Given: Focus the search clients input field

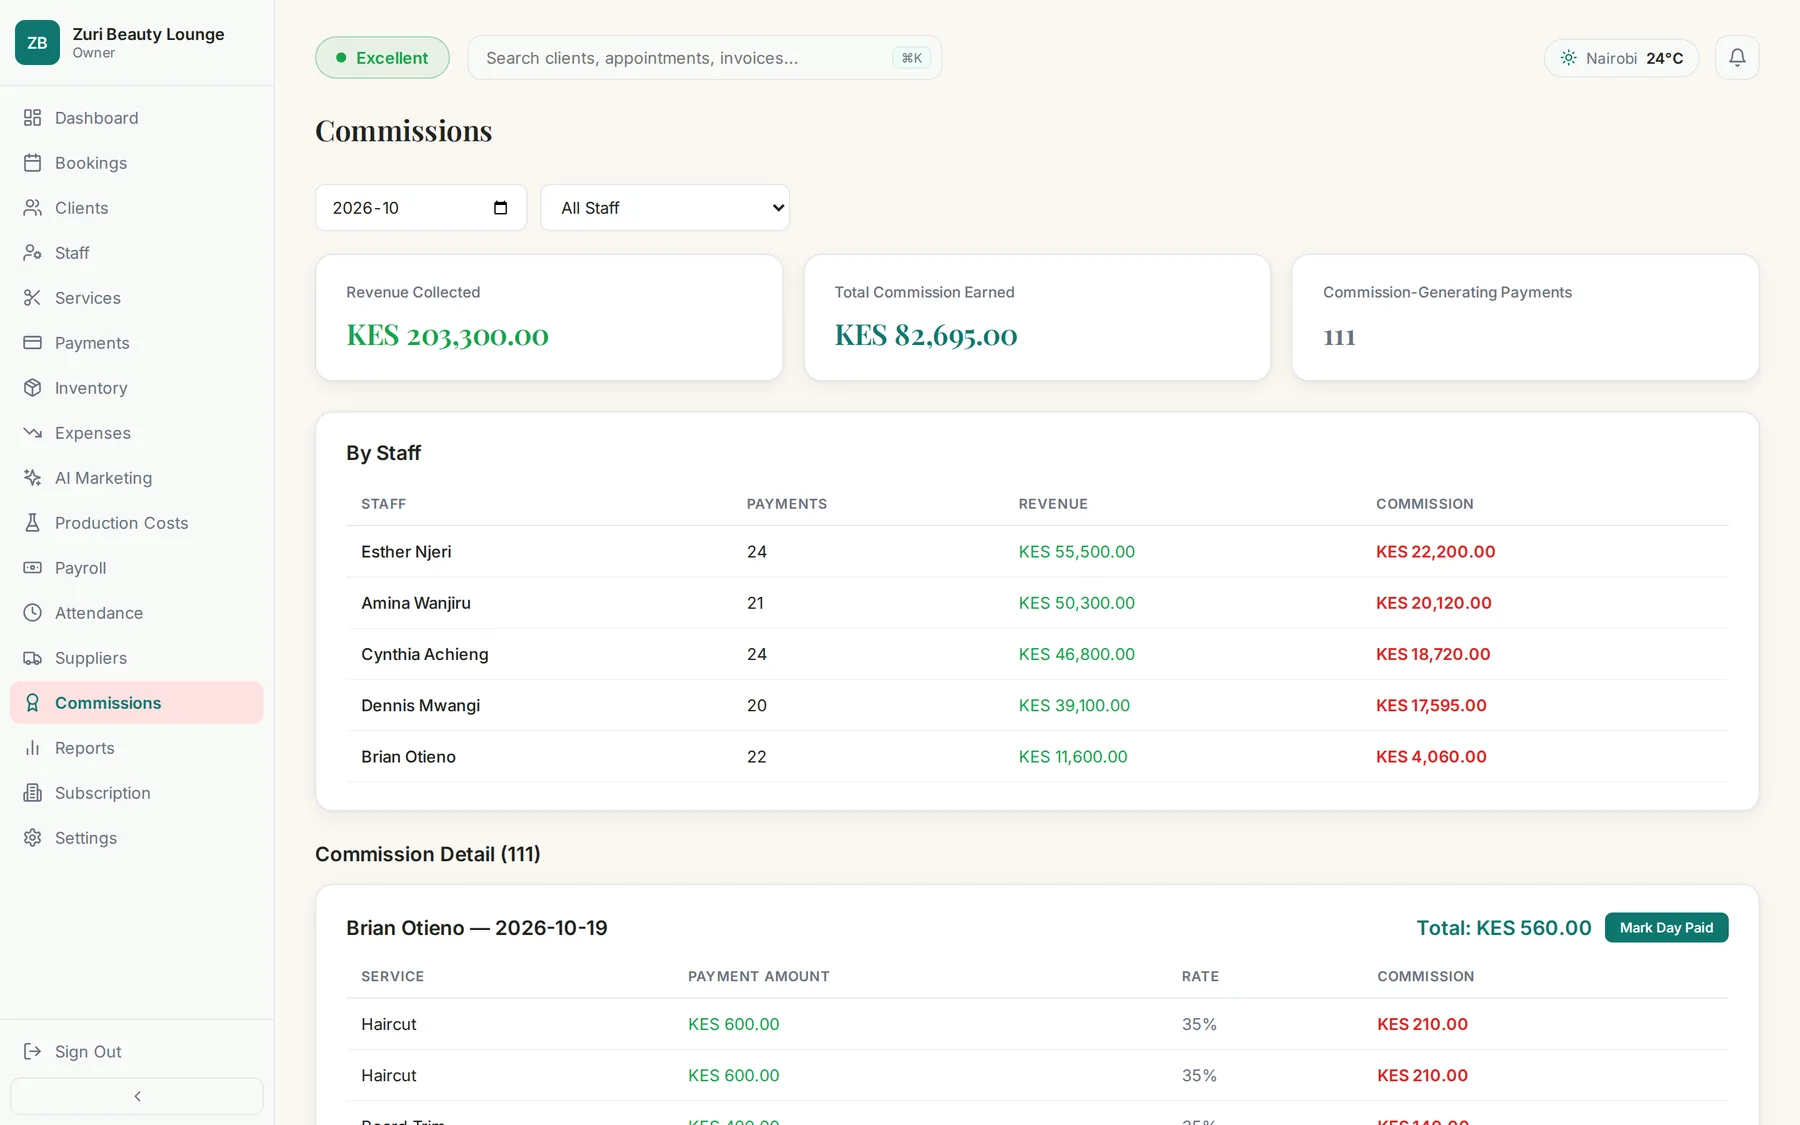Looking at the screenshot, I should pyautogui.click(x=704, y=58).
